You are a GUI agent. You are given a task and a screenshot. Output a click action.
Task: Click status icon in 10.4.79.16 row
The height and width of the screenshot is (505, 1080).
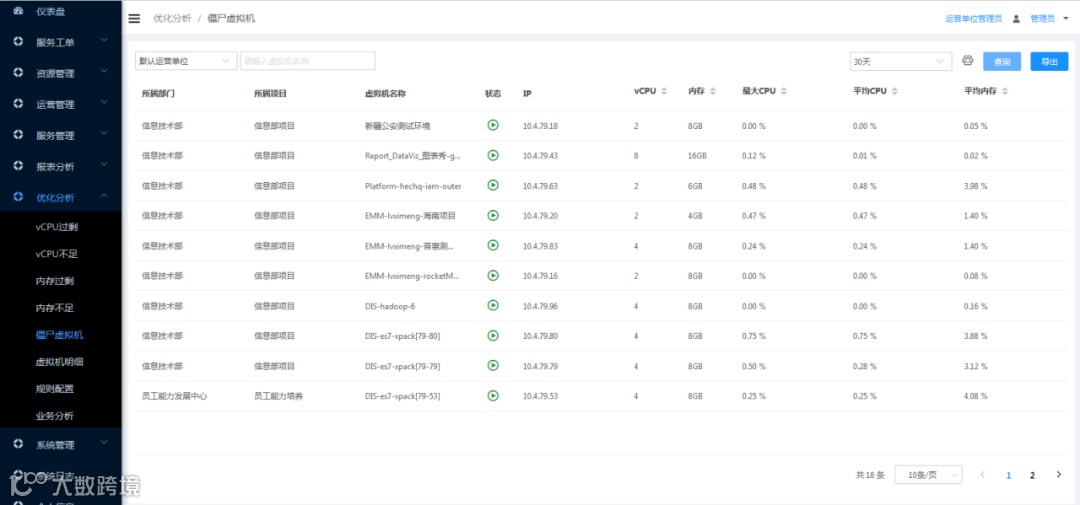pyautogui.click(x=492, y=275)
